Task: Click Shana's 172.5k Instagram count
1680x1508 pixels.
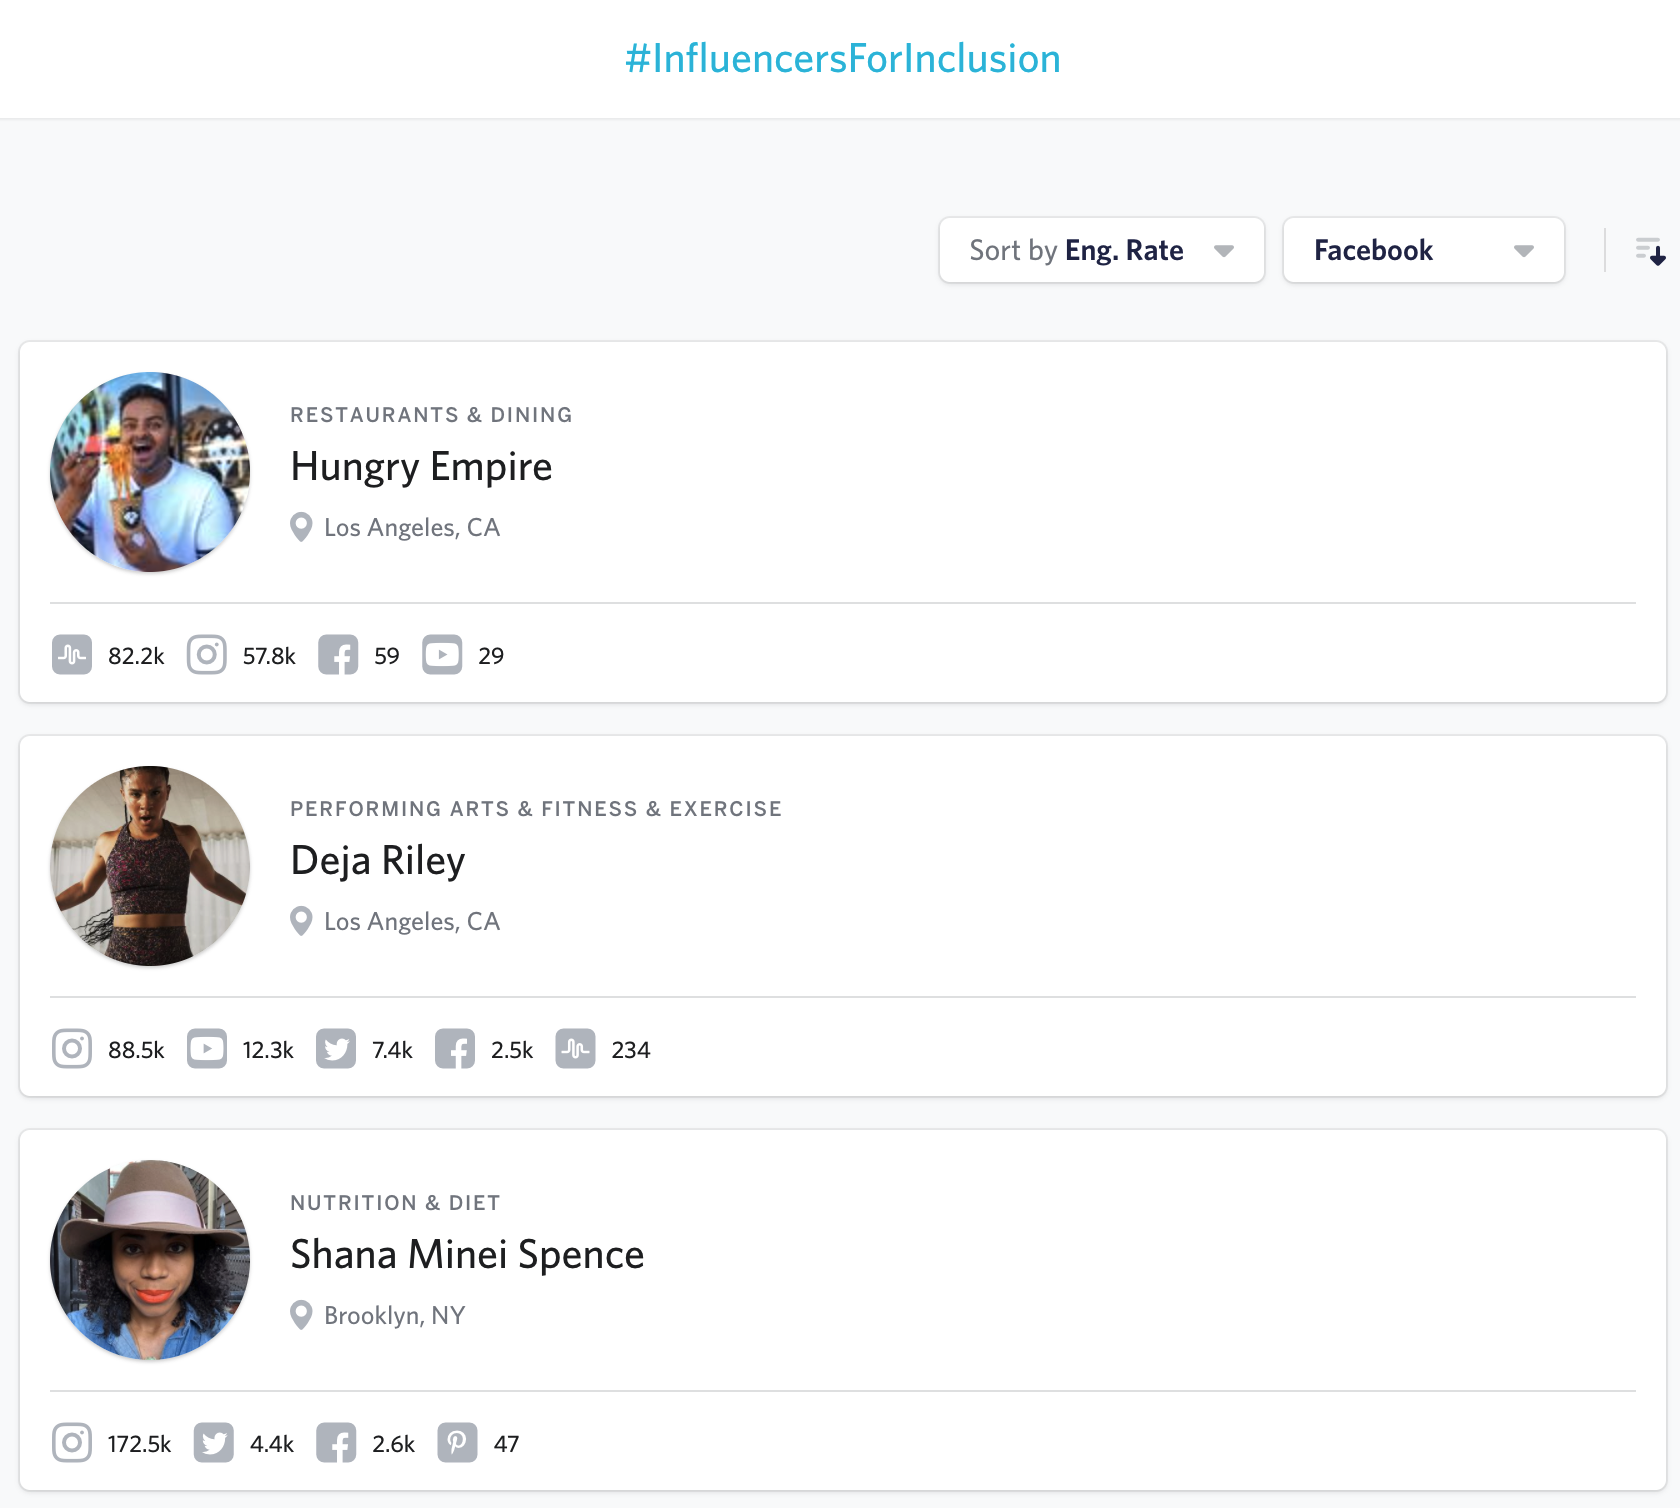Action: pos(140,1444)
